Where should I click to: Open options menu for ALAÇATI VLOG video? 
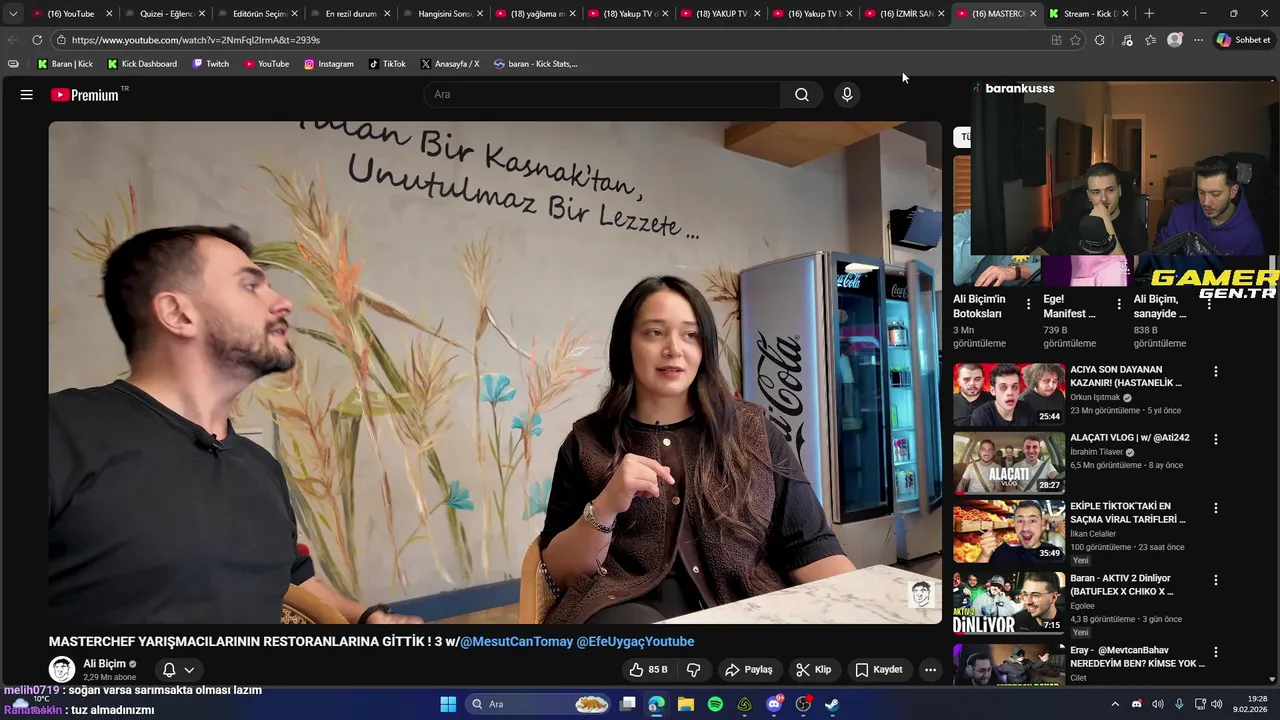1216,439
